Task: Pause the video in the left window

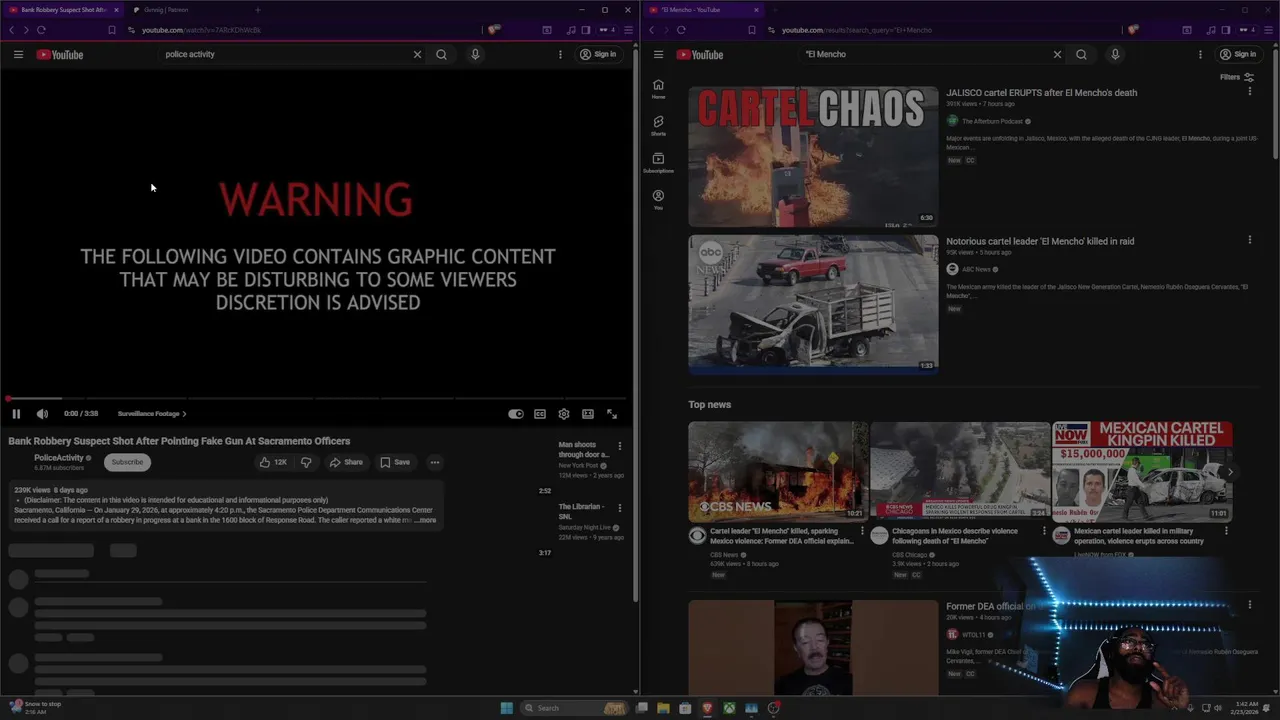Action: click(x=16, y=414)
